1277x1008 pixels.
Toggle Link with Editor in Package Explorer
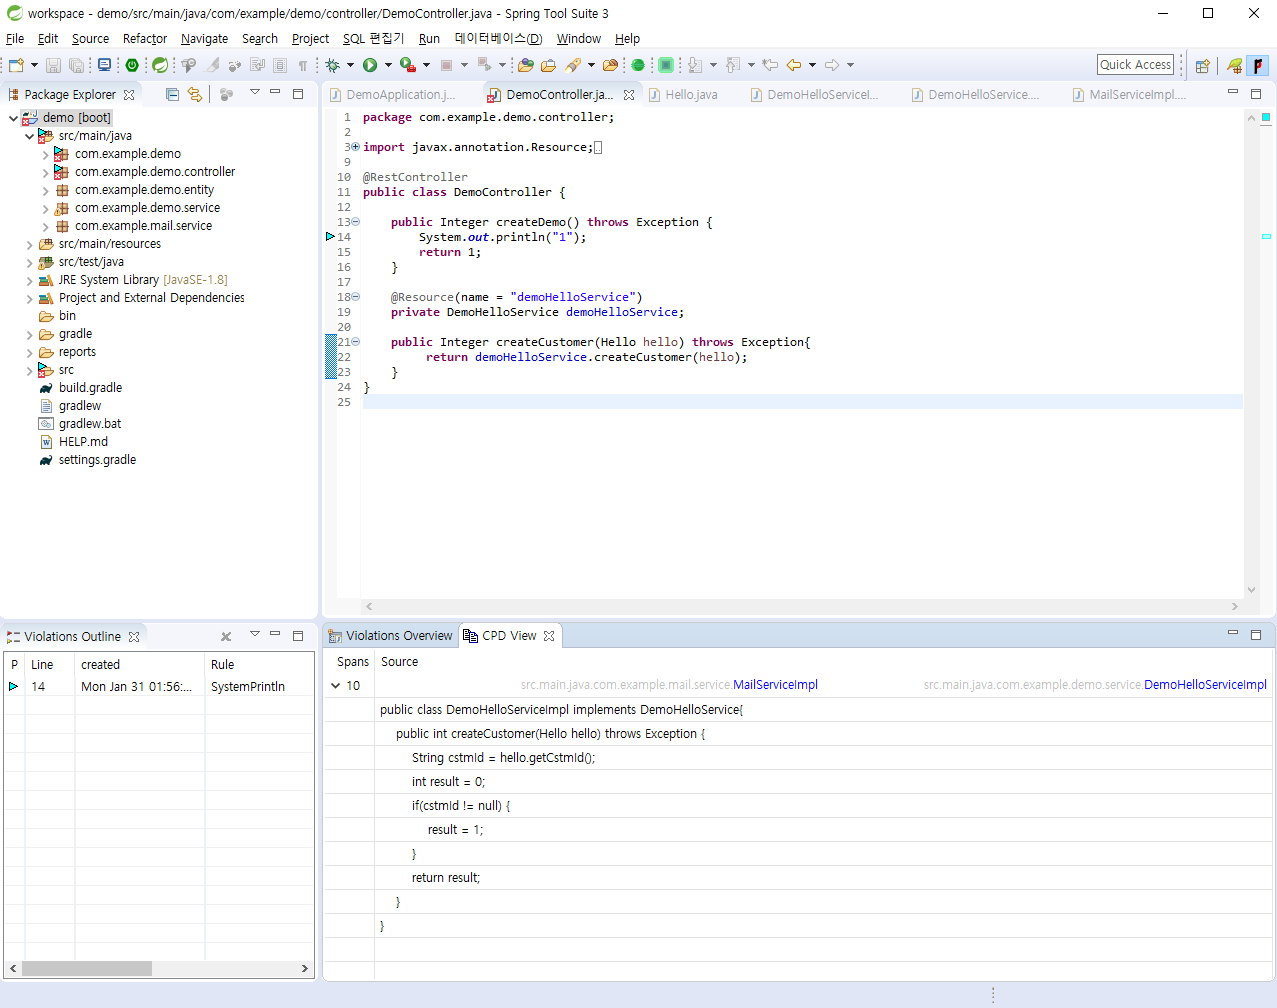point(195,94)
